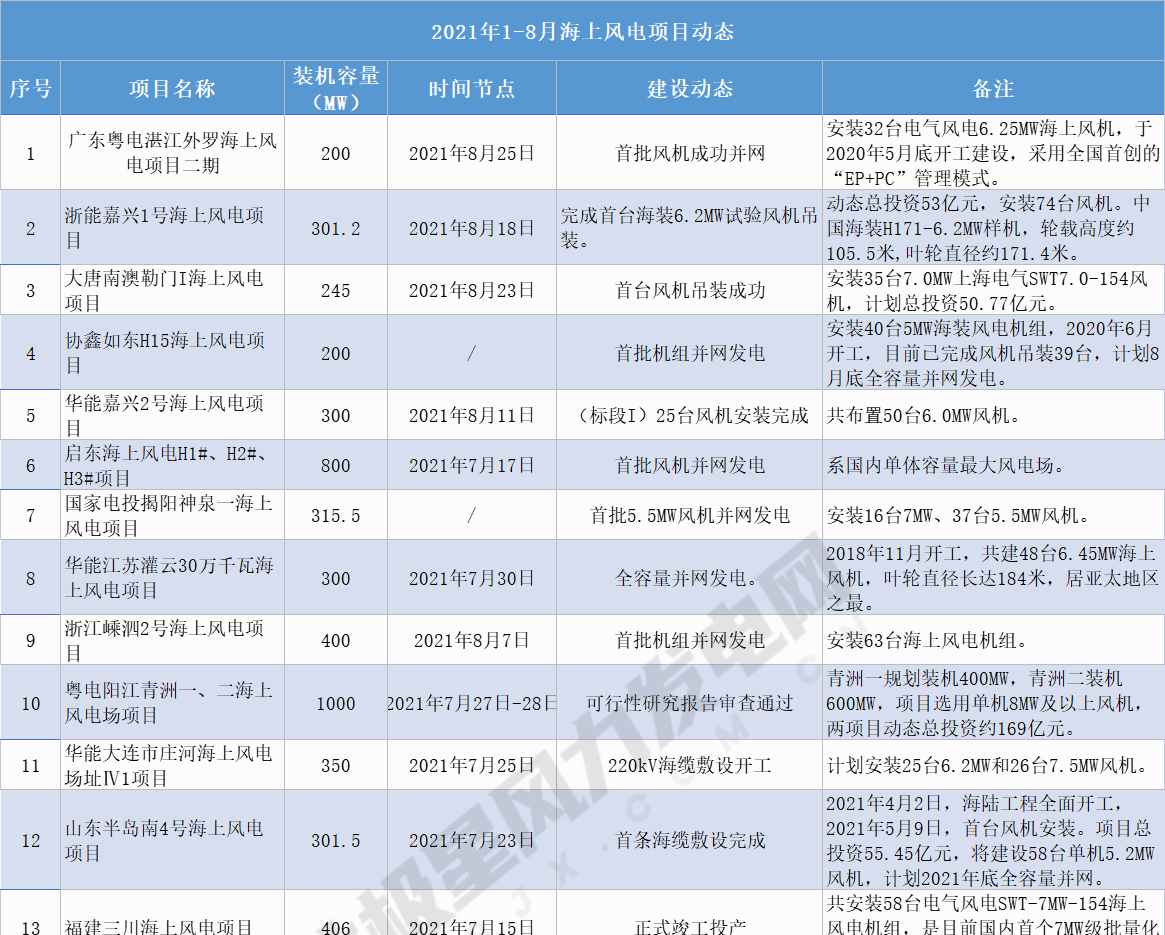The image size is (1165, 935).
Task: Click the table title 2021年1-8月海上风电项目动态
Action: (x=582, y=32)
